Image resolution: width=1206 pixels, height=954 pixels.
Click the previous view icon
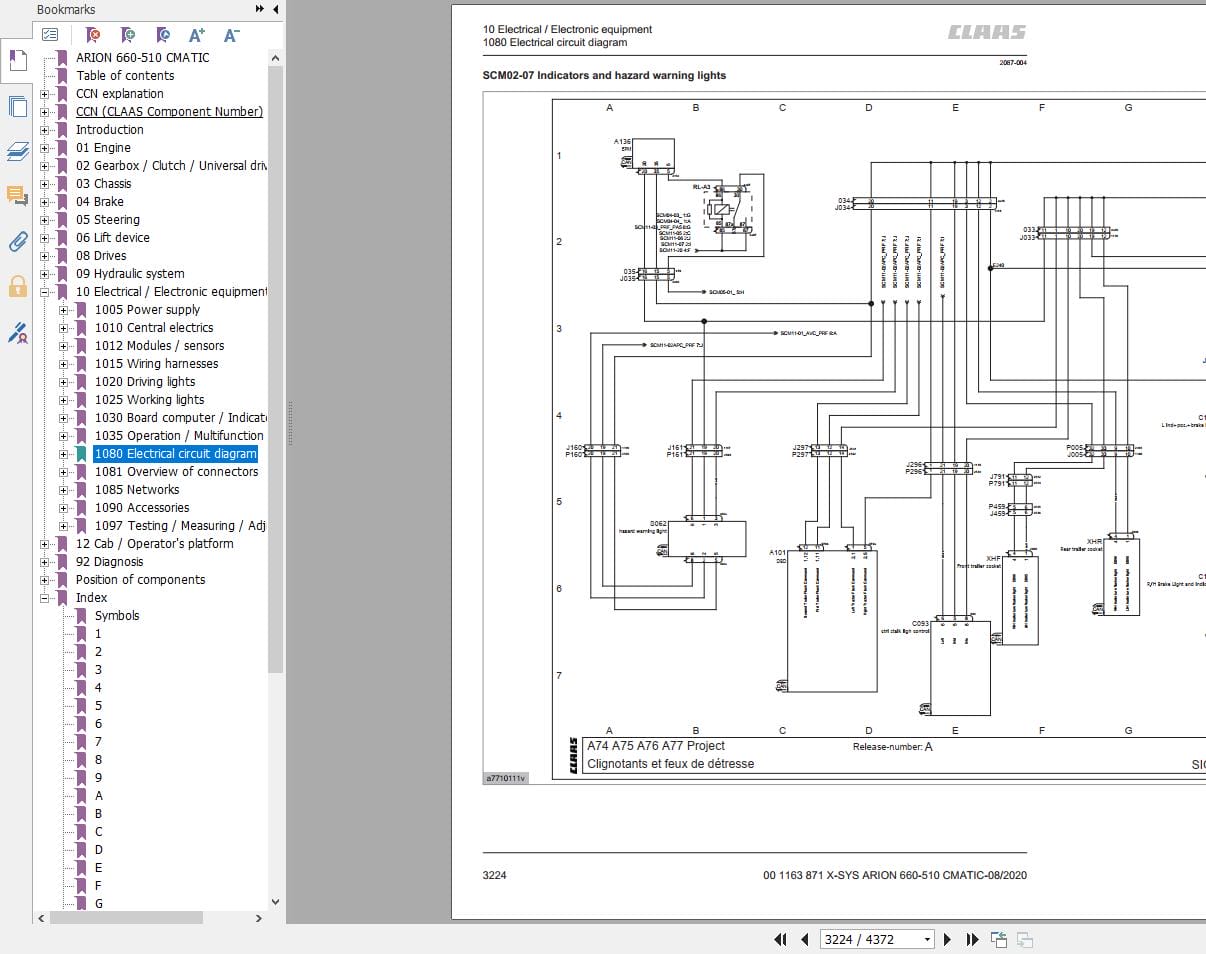998,939
